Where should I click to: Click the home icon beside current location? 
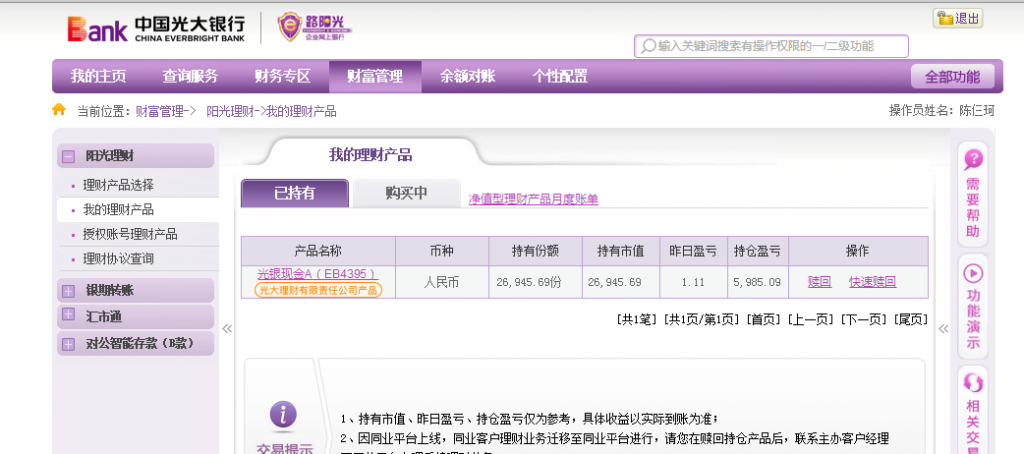pyautogui.click(x=59, y=110)
